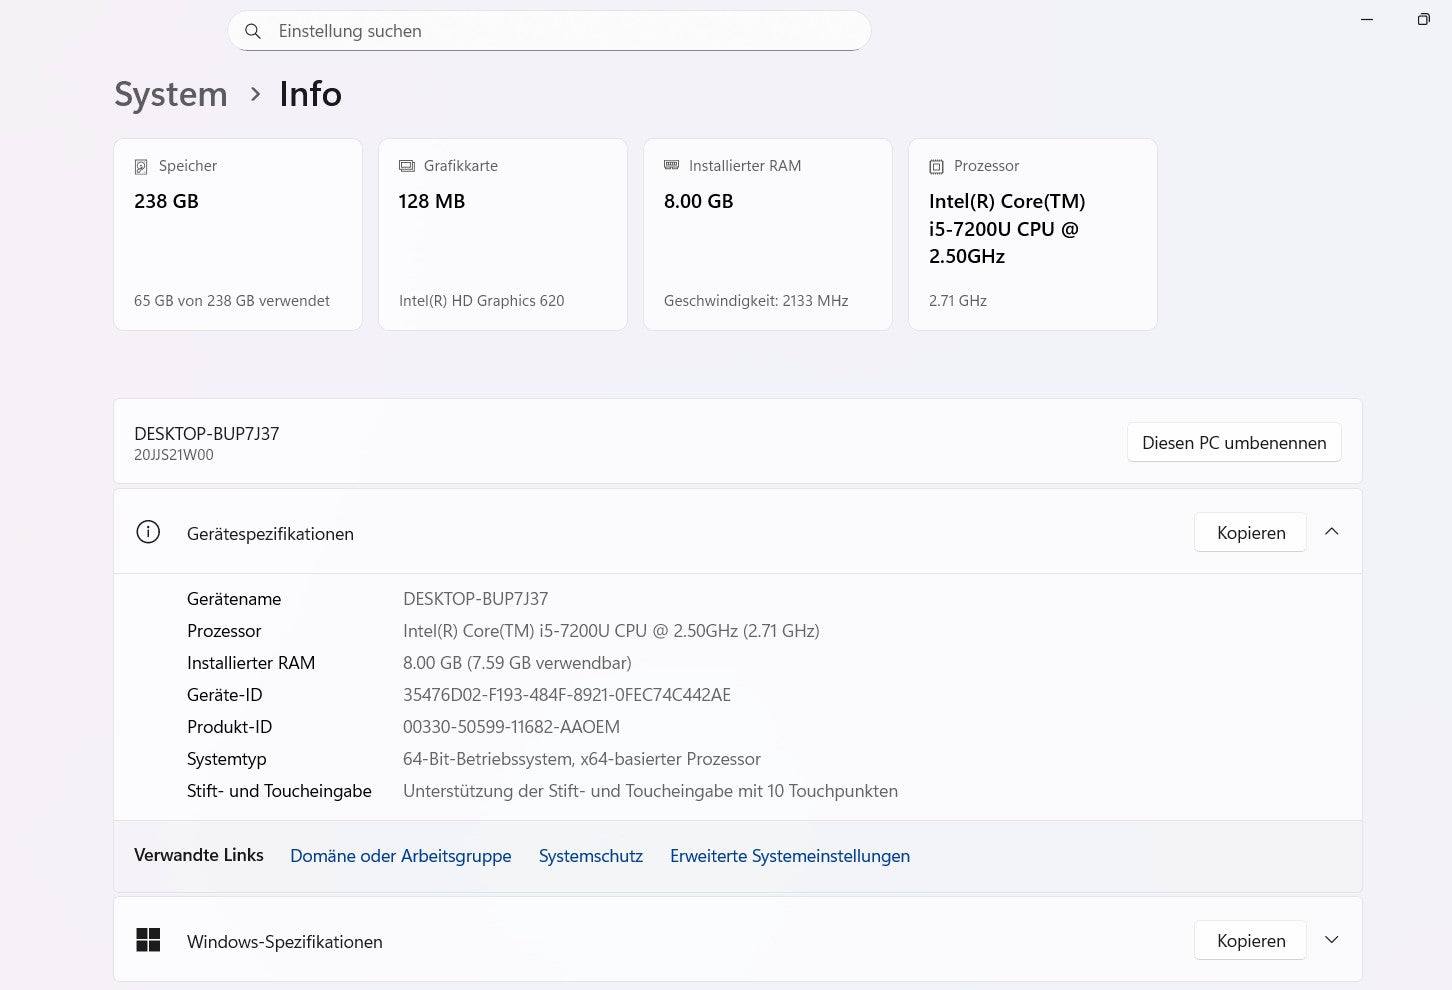Click the Speicher storage icon
This screenshot has width=1452, height=990.
(x=139, y=165)
